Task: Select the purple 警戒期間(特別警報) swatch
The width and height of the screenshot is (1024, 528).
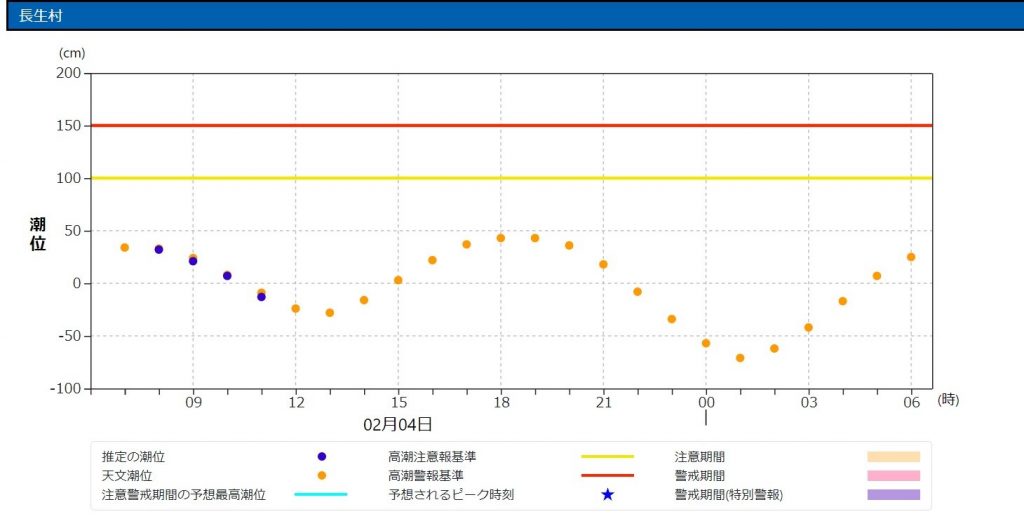Action: [x=893, y=494]
